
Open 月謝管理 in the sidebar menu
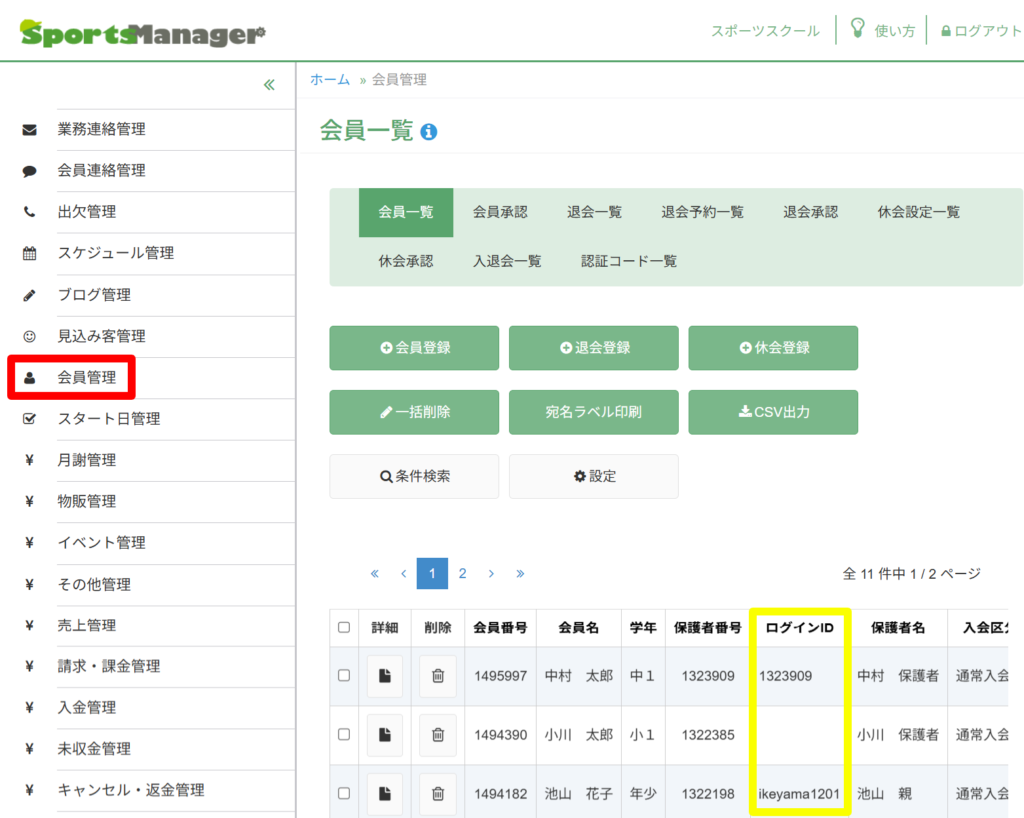[87, 460]
